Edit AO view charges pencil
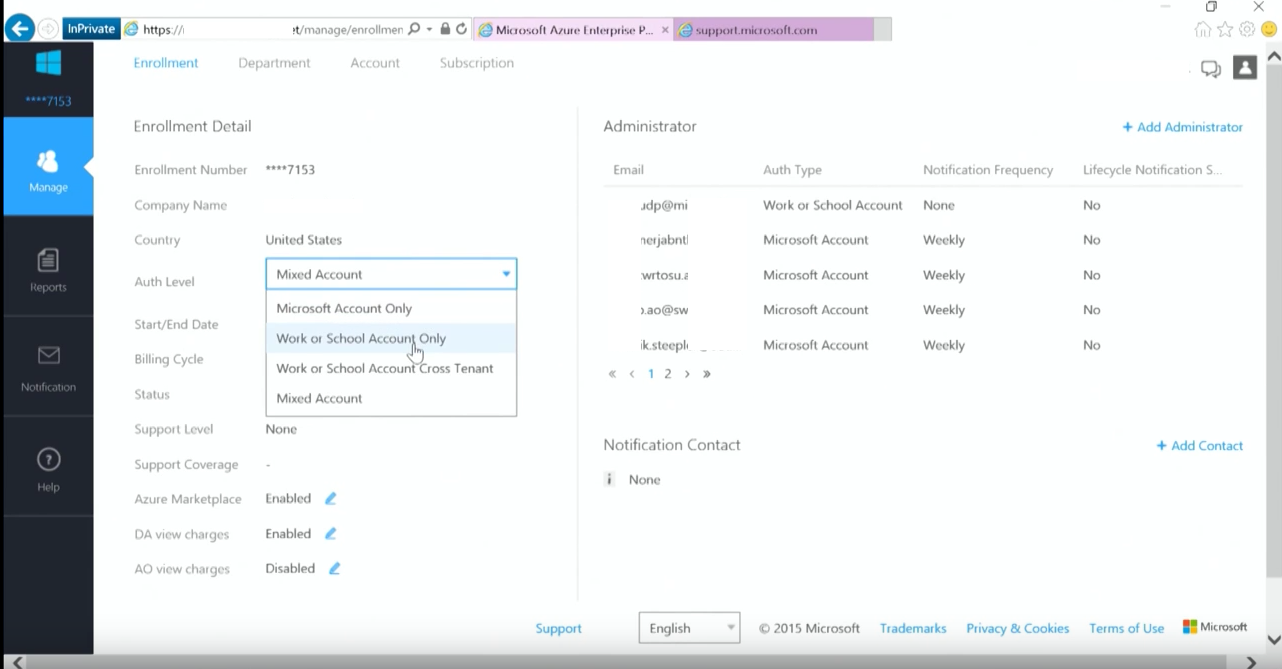The width and height of the screenshot is (1282, 669). (x=335, y=569)
